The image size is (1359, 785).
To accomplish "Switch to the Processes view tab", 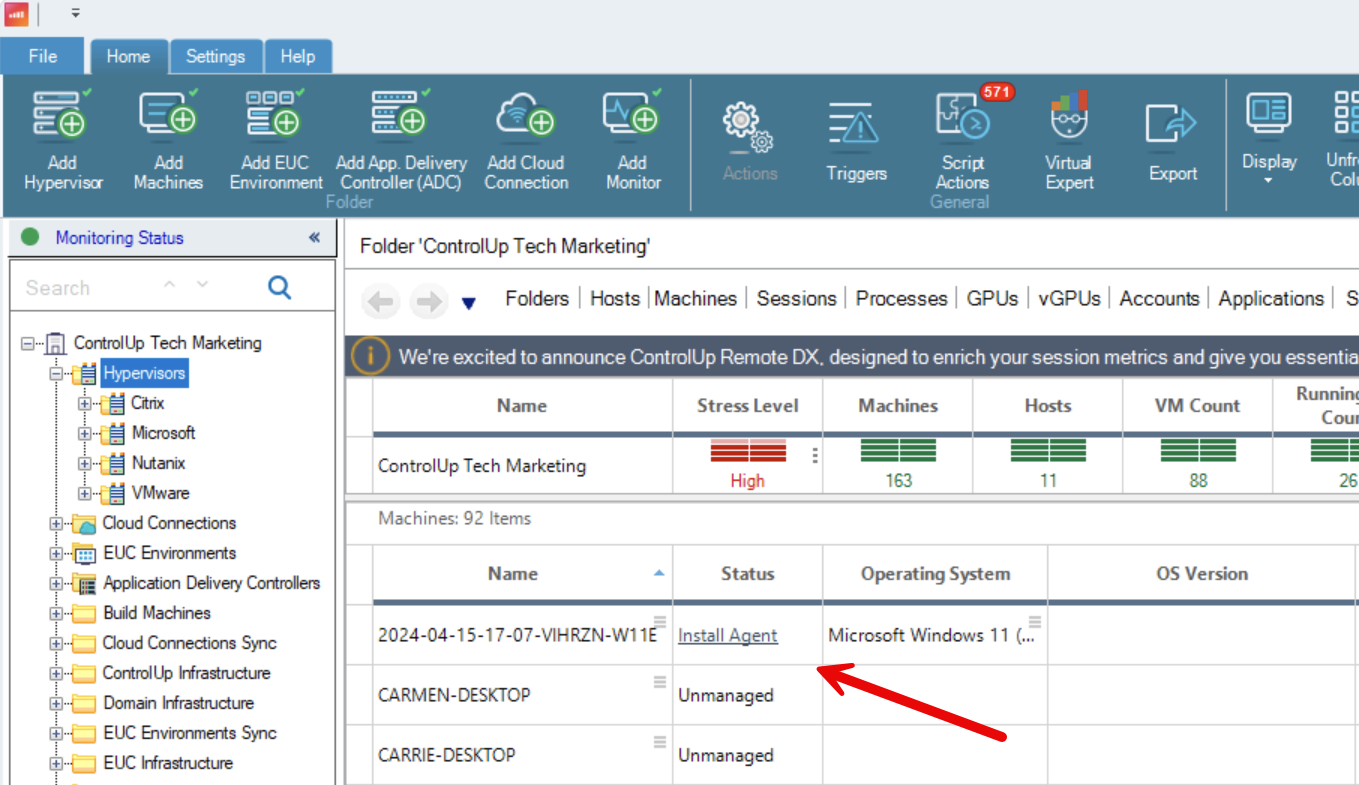I will (901, 298).
